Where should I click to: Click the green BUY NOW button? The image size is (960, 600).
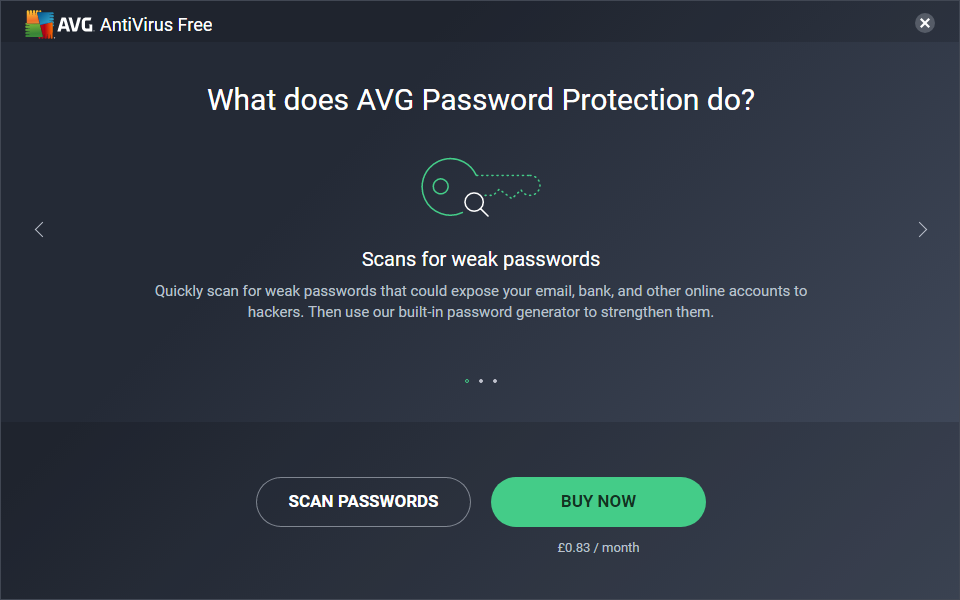(598, 502)
